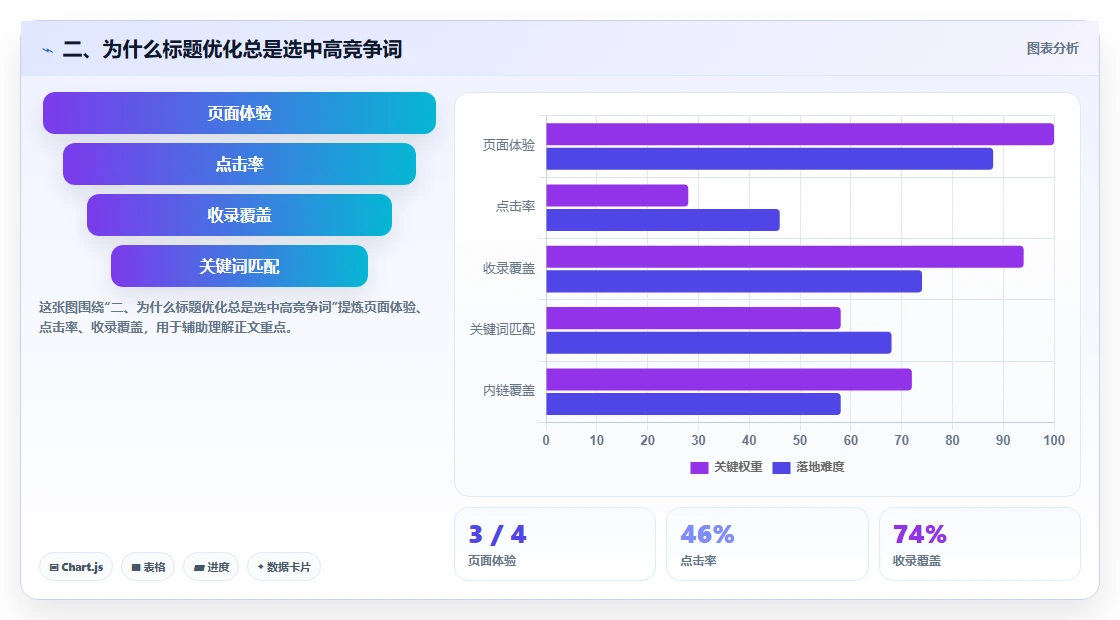The height and width of the screenshot is (620, 1120).
Task: Click the purple 关键词匹配 关键权重 bar
Action: coord(694,318)
